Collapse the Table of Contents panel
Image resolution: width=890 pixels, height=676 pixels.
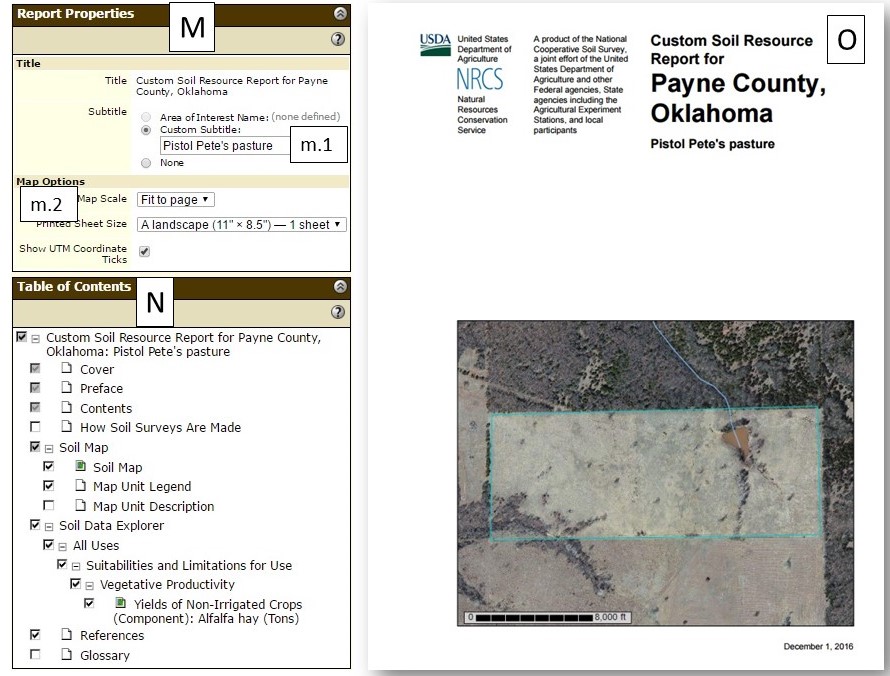click(340, 287)
